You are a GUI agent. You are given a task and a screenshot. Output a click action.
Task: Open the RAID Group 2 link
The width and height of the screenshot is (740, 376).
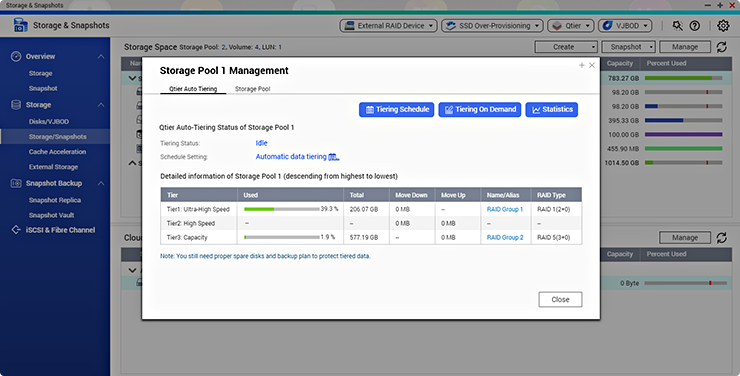click(505, 237)
